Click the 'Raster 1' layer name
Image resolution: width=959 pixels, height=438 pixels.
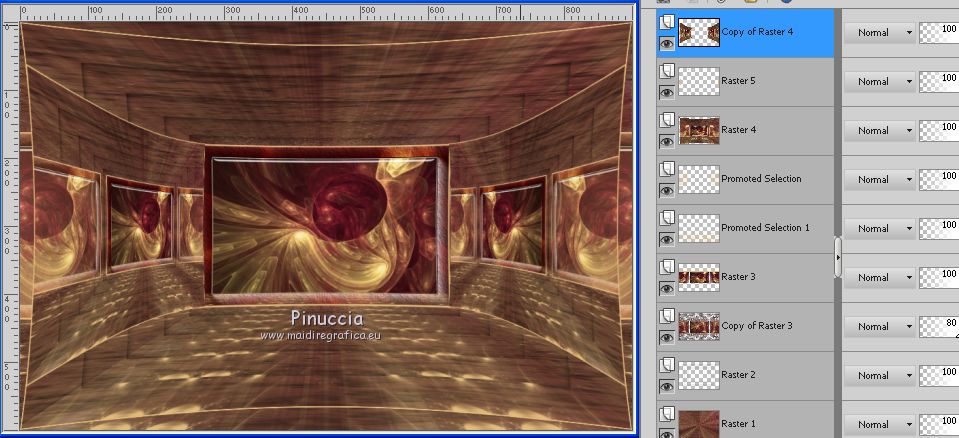[x=738, y=423]
